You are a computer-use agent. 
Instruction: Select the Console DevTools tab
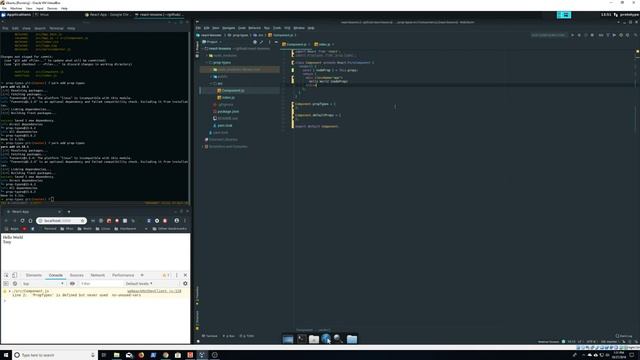pos(56,276)
